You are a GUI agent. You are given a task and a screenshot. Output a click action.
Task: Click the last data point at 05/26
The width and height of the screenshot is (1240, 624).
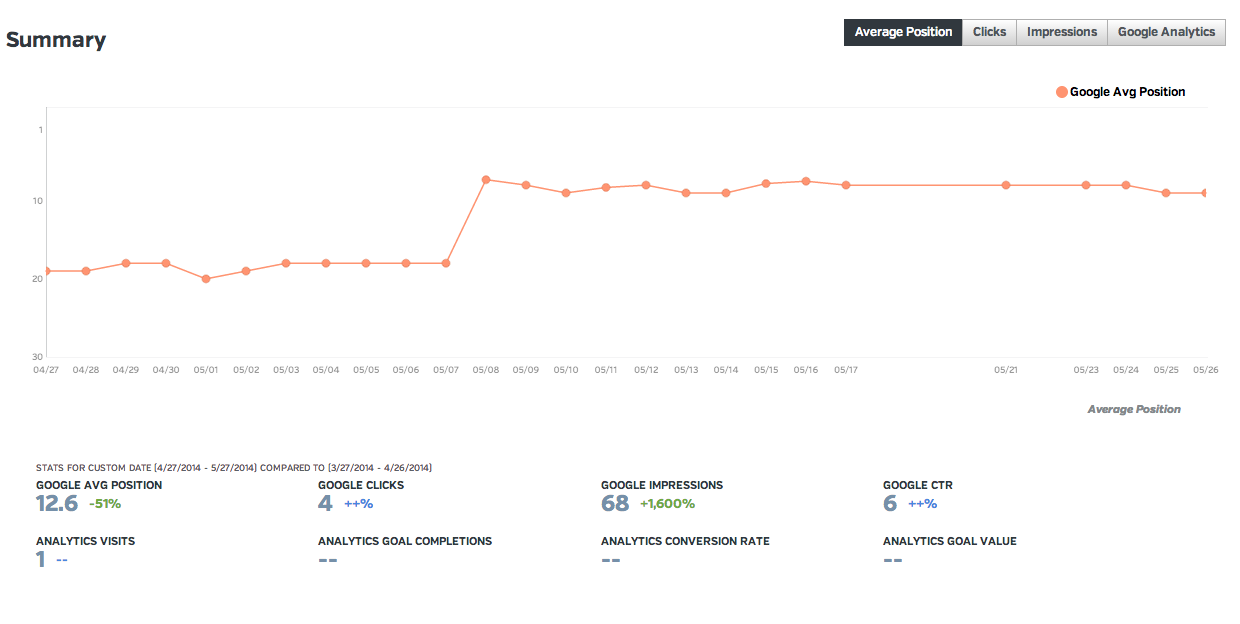(x=1205, y=193)
